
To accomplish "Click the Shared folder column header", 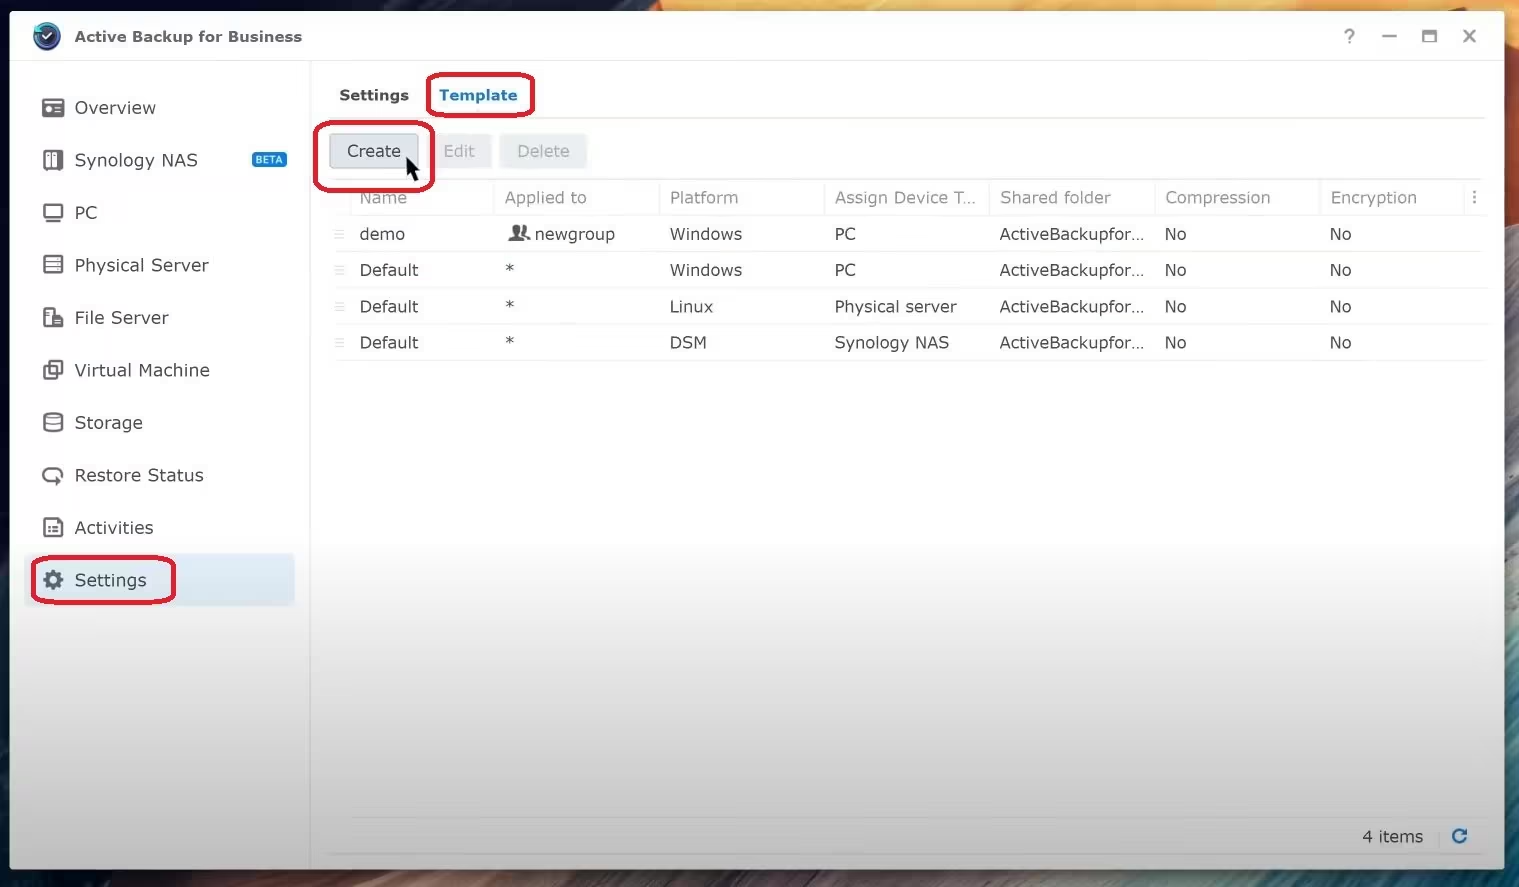I will pos(1055,198).
